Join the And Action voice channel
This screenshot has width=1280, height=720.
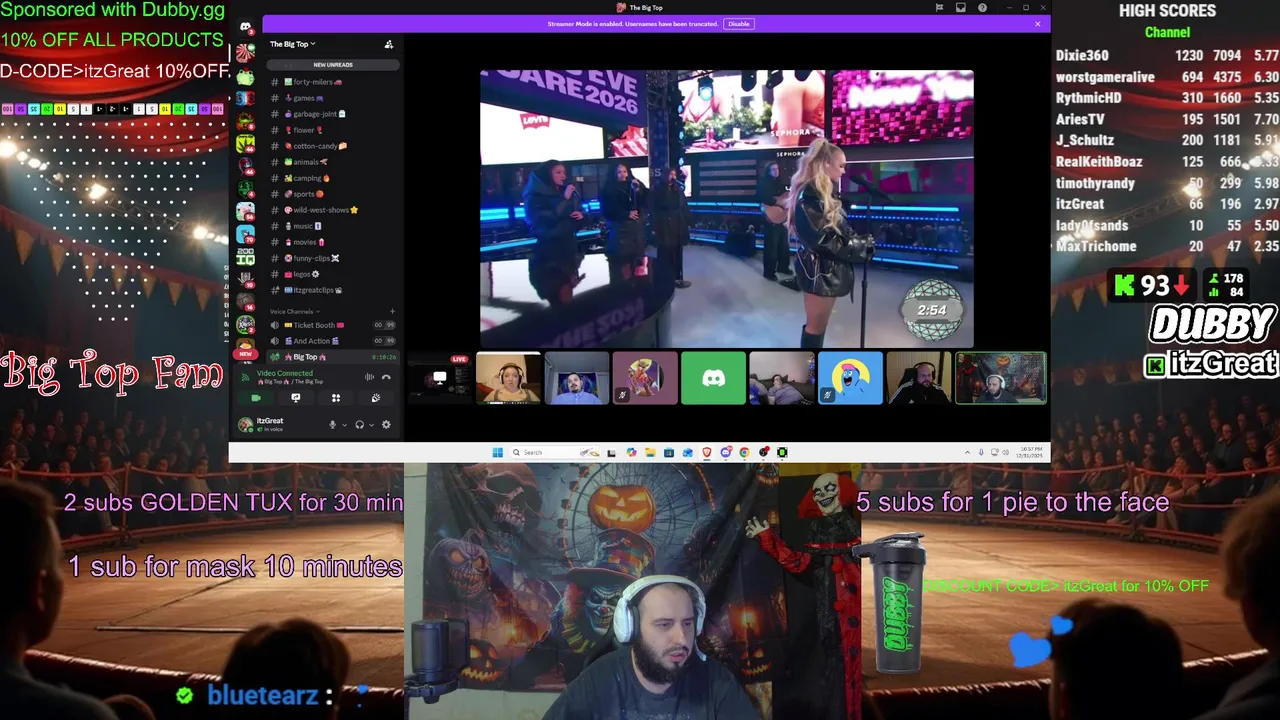coord(331,341)
